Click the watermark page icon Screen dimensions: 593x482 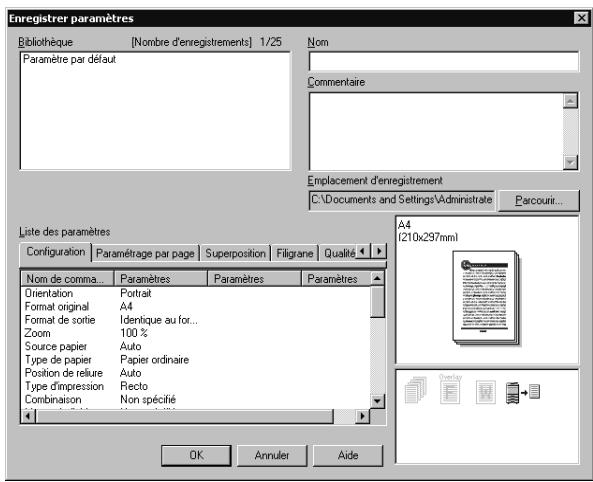[486, 392]
